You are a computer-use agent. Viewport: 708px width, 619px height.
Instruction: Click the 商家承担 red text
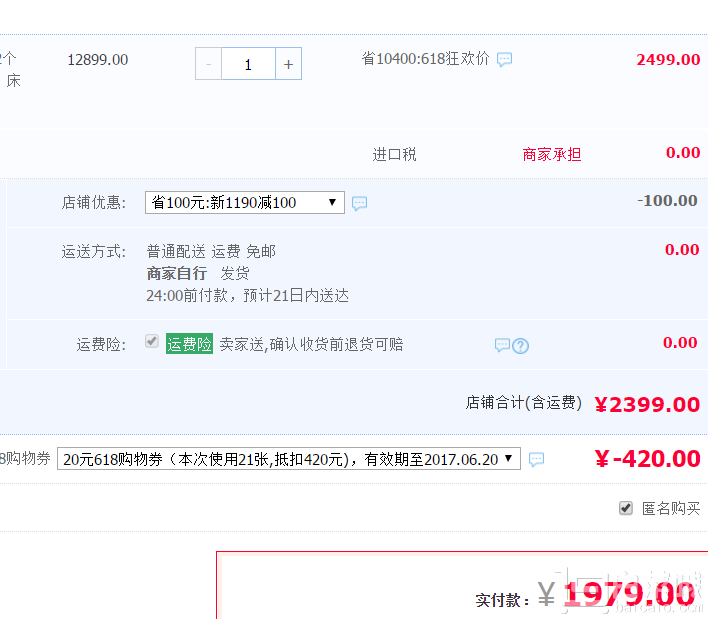point(551,154)
